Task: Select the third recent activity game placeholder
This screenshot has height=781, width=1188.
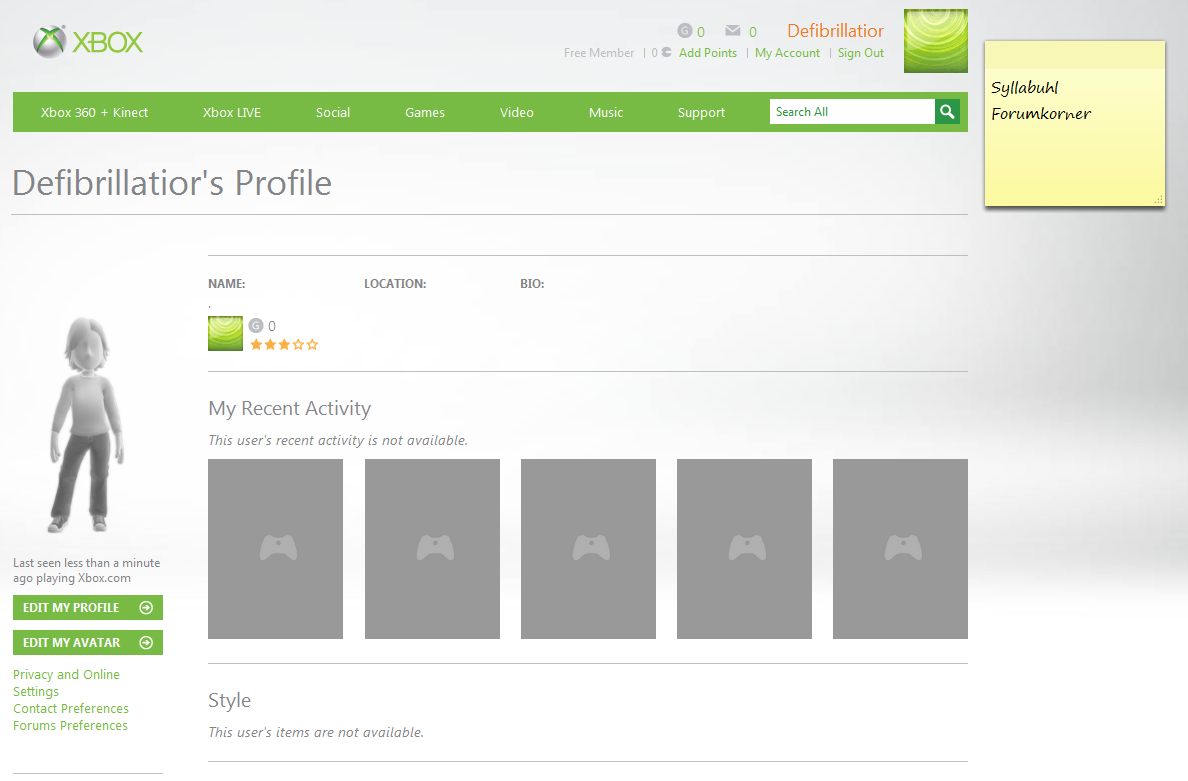Action: (x=588, y=548)
